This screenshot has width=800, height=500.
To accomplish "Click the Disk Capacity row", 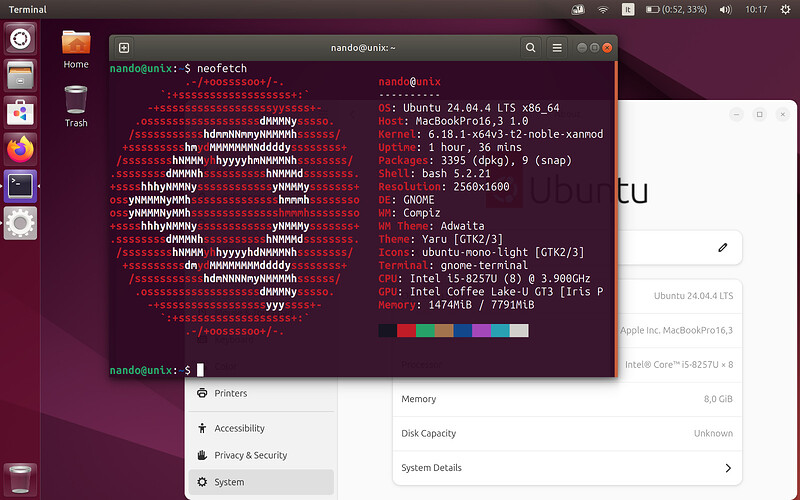I will point(567,434).
